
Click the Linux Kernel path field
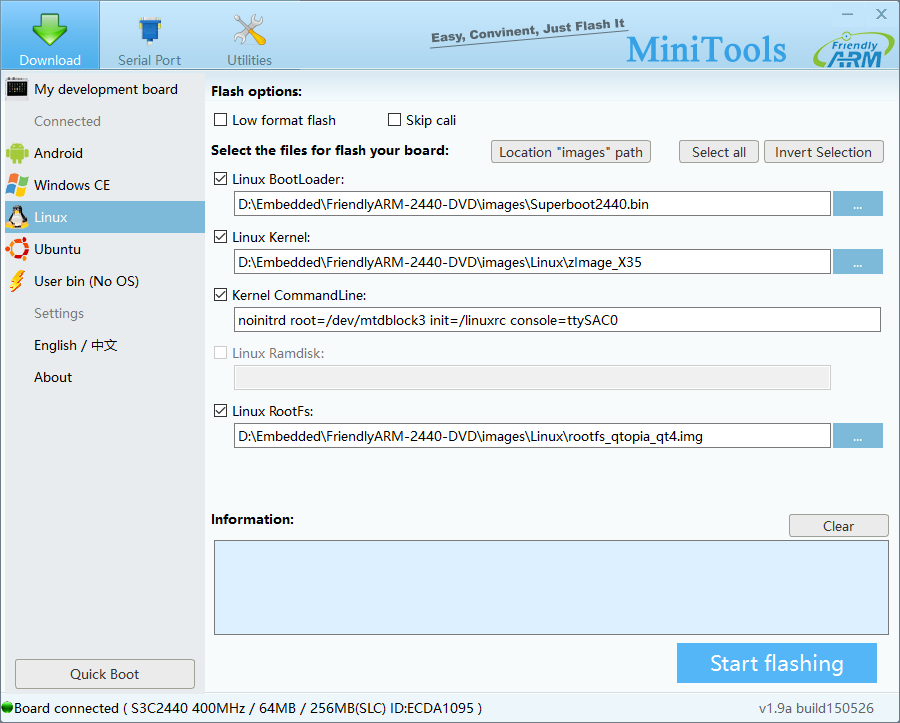coord(532,262)
